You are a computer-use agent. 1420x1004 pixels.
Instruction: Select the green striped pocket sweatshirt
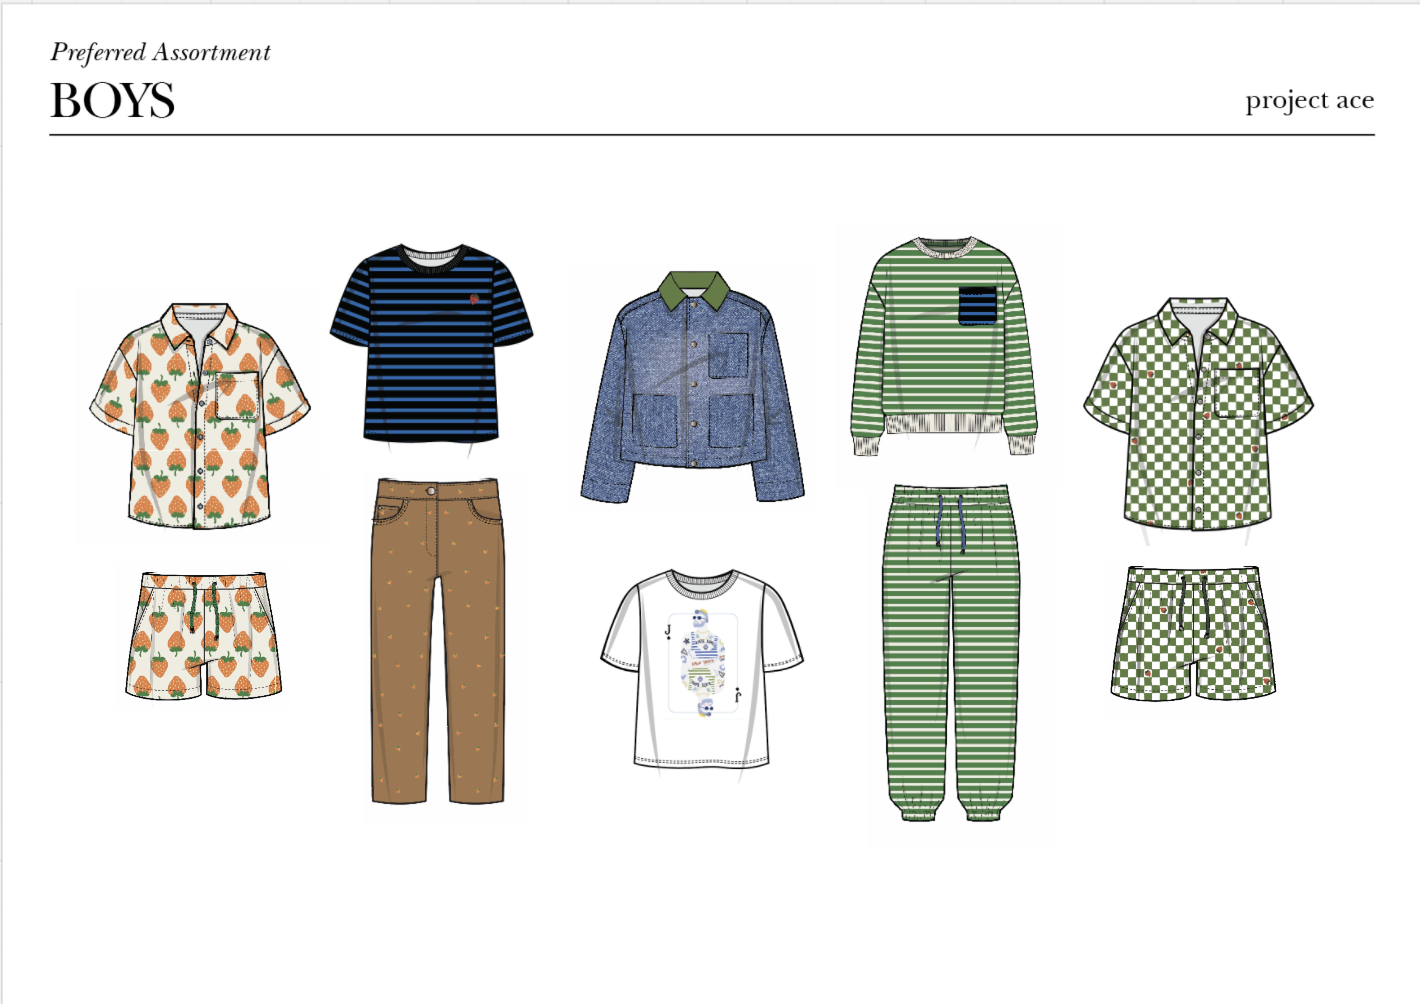pyautogui.click(x=944, y=346)
